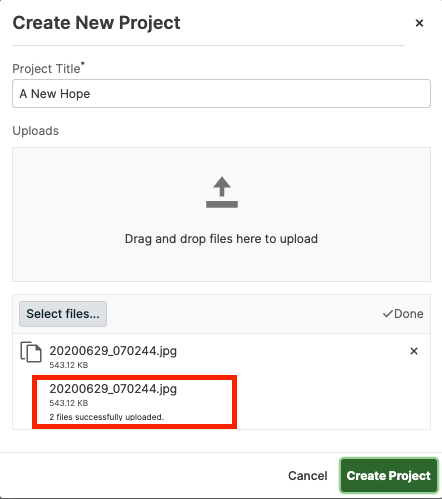
Task: Select the first 20200629_070244.jpg file name
Action: tap(113, 351)
